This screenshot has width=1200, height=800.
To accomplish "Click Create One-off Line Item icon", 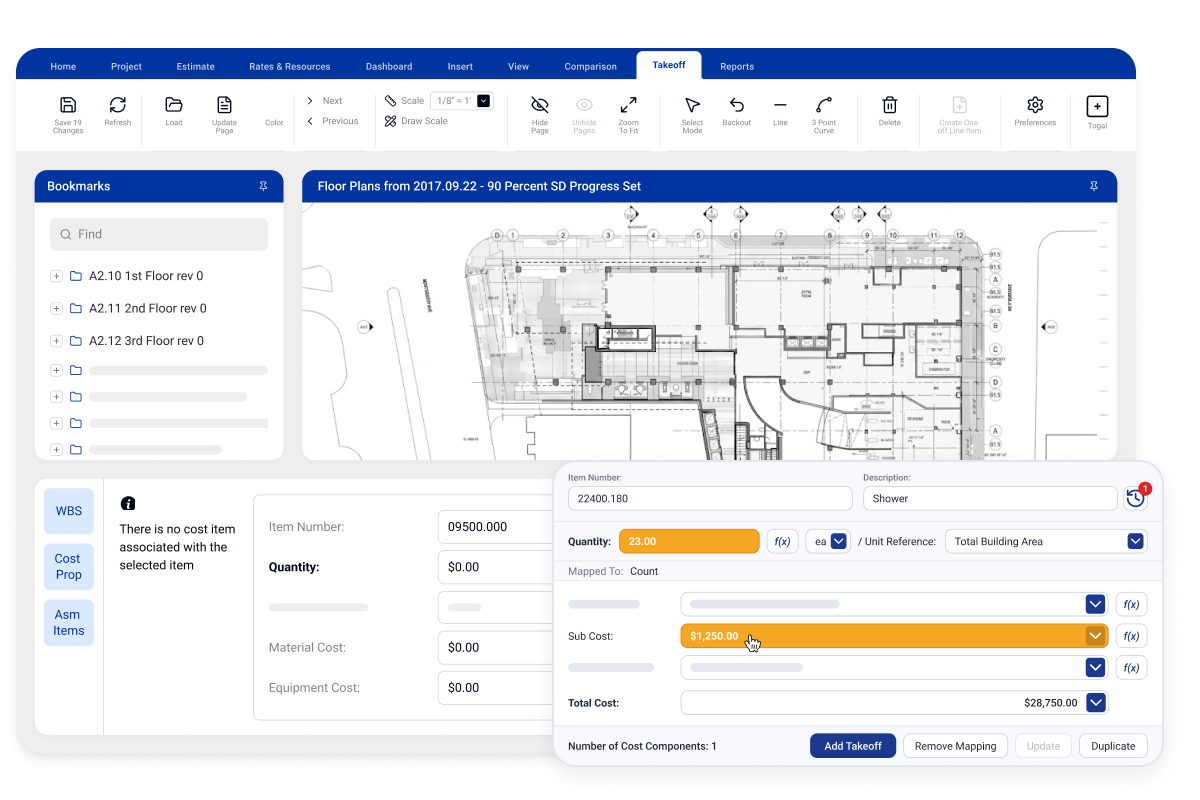I will point(959,105).
